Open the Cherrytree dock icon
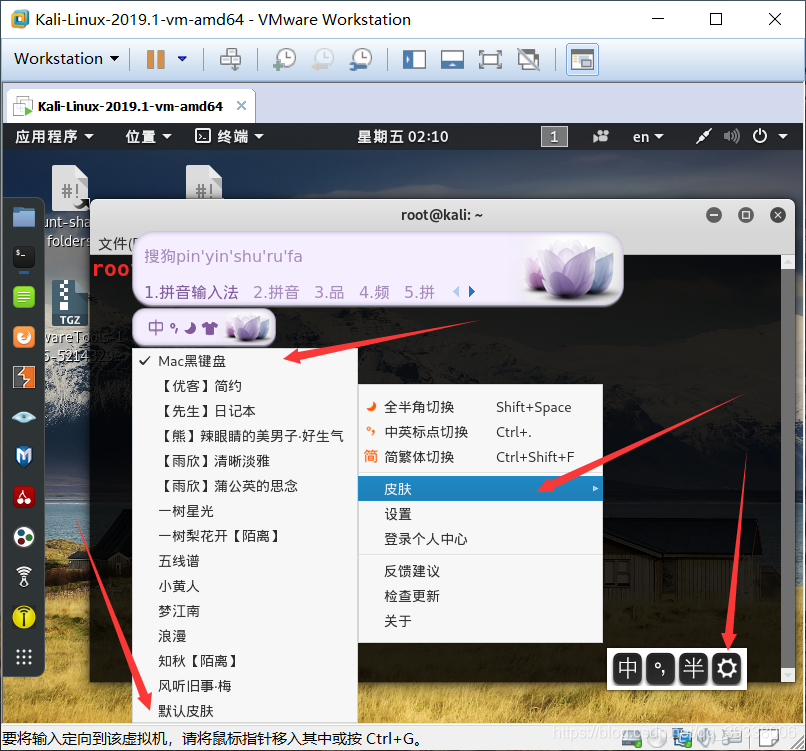806x751 pixels. 24,497
